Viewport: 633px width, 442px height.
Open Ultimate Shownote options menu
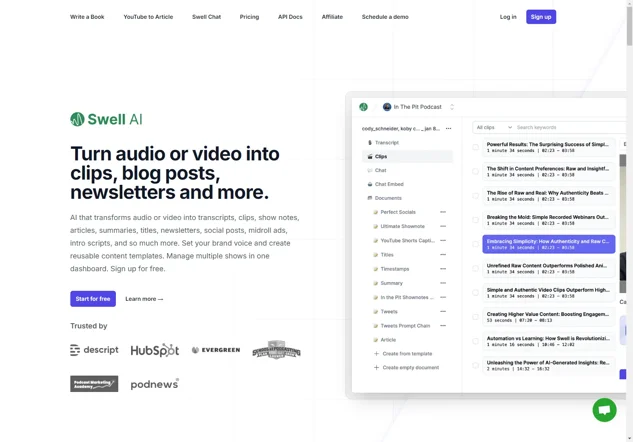pyautogui.click(x=443, y=226)
